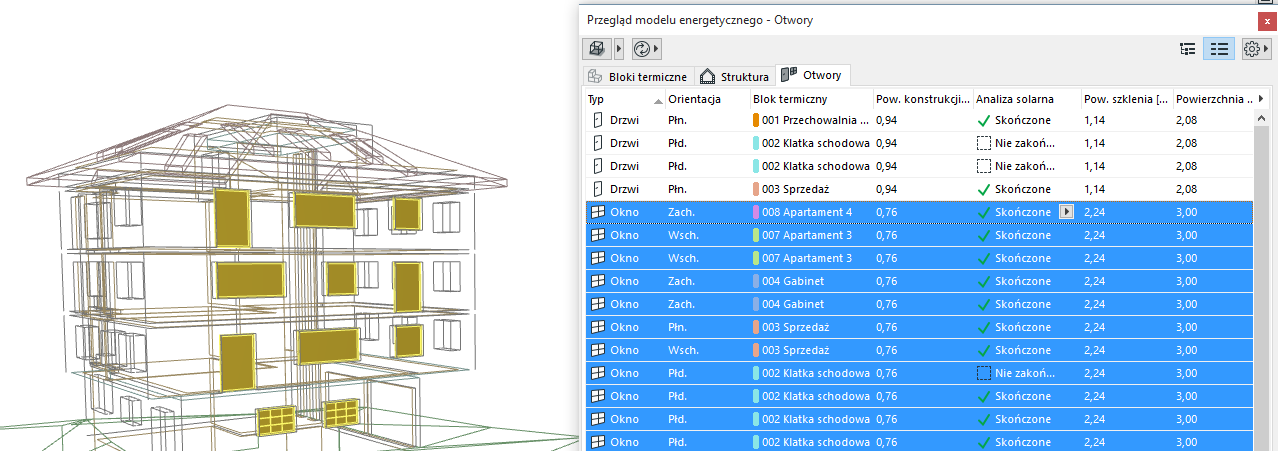Select door icon of 001 Przechowalnia row

pos(599,120)
